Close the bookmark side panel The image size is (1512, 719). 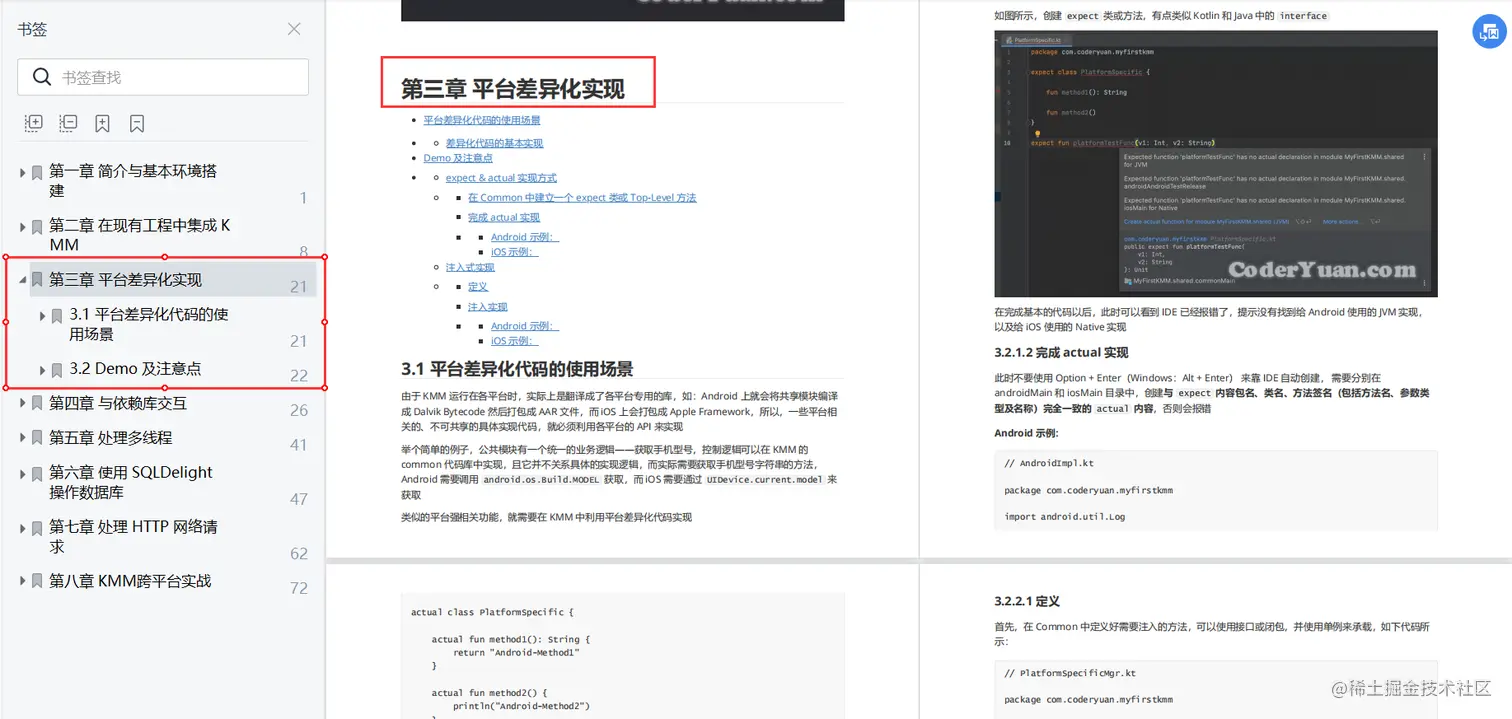(293, 29)
